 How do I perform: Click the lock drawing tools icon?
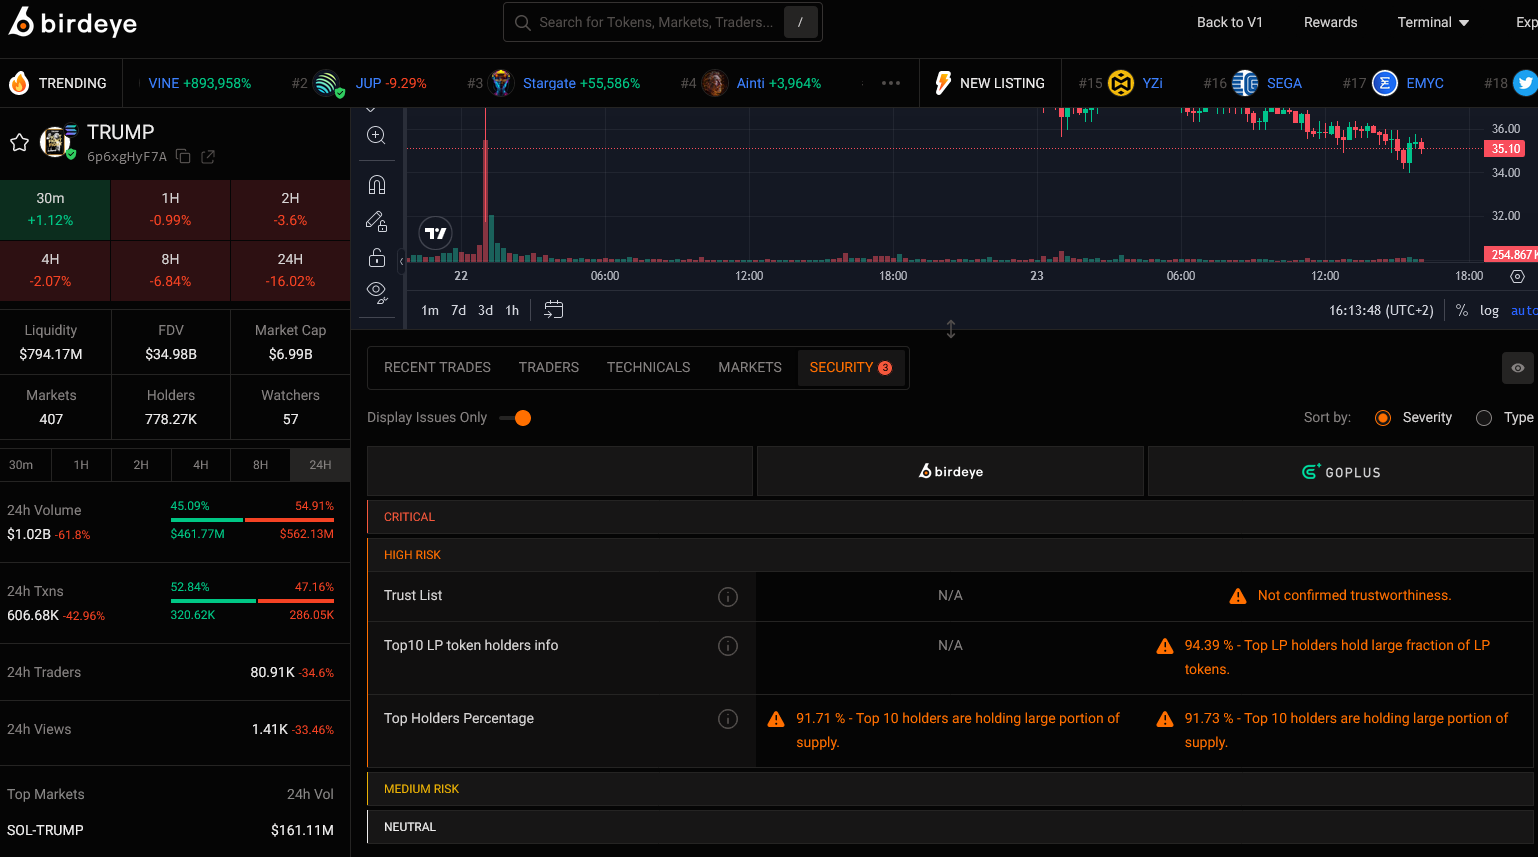point(376,258)
